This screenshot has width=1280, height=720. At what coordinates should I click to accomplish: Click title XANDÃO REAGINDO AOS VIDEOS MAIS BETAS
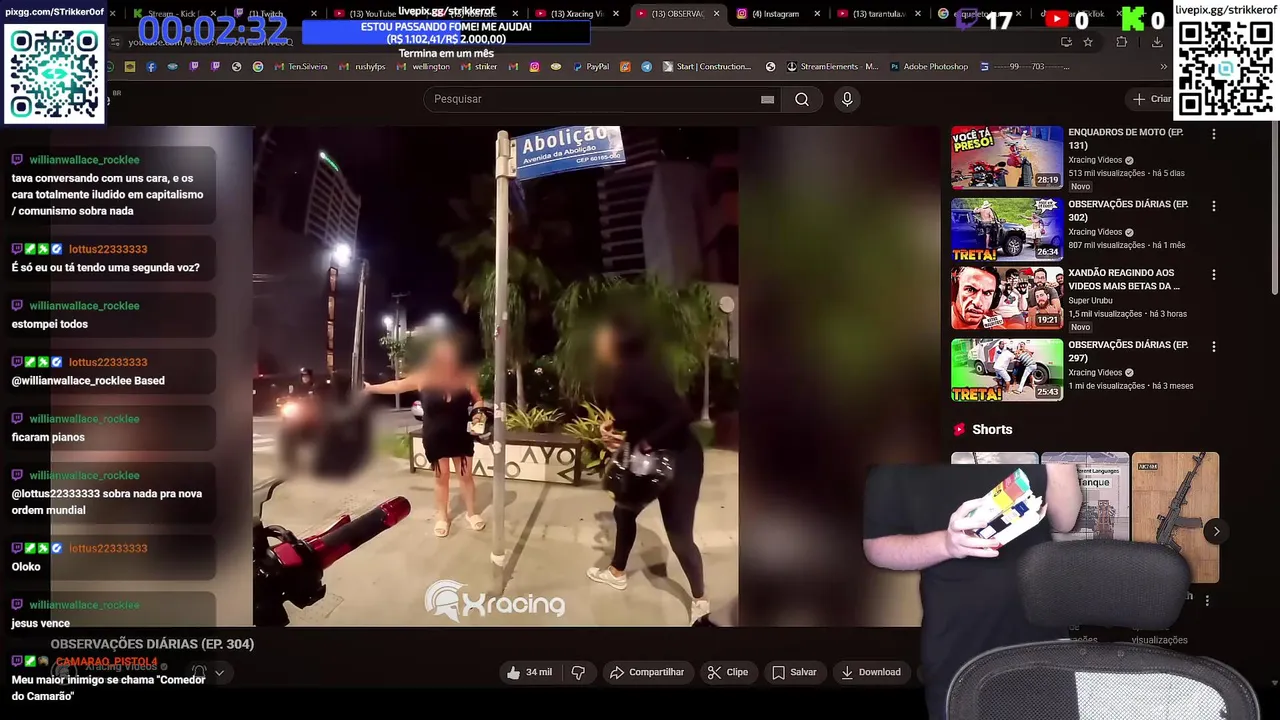1124,279
